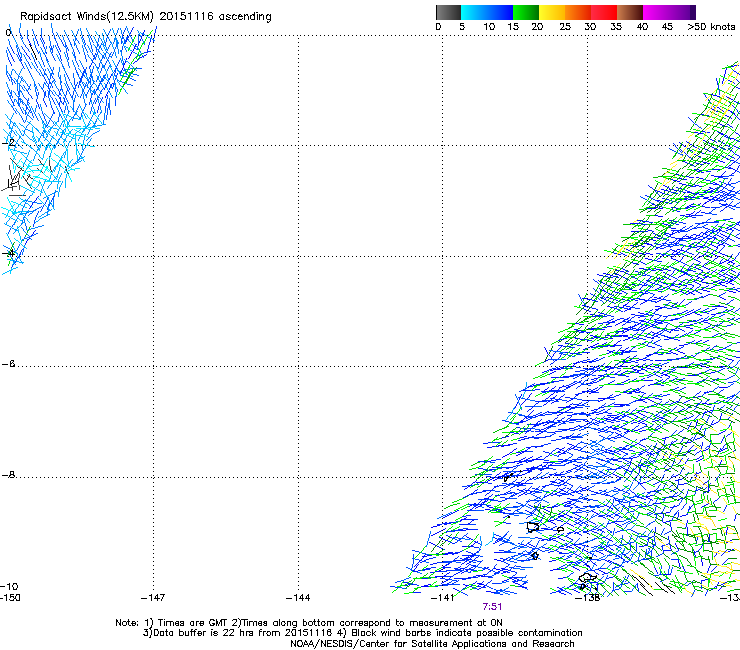Click the date '20151116 ascending' in title
The image size is (740, 650).
(x=215, y=17)
